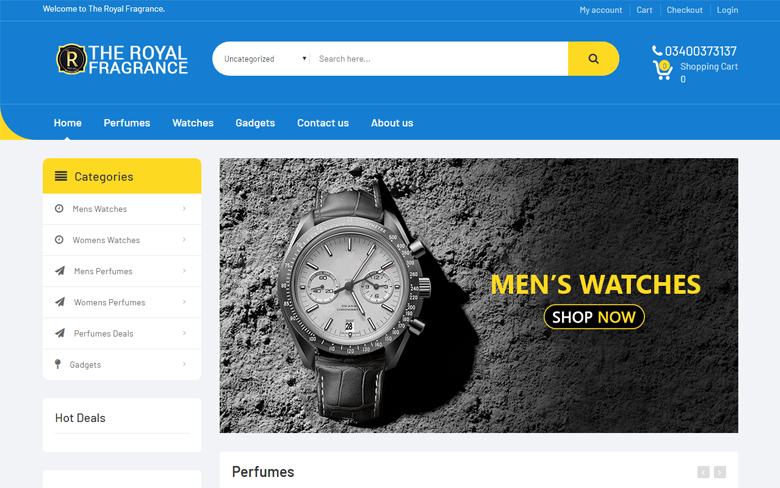The image size is (780, 488).
Task: Focus the 'Search here...' input field
Action: point(438,59)
